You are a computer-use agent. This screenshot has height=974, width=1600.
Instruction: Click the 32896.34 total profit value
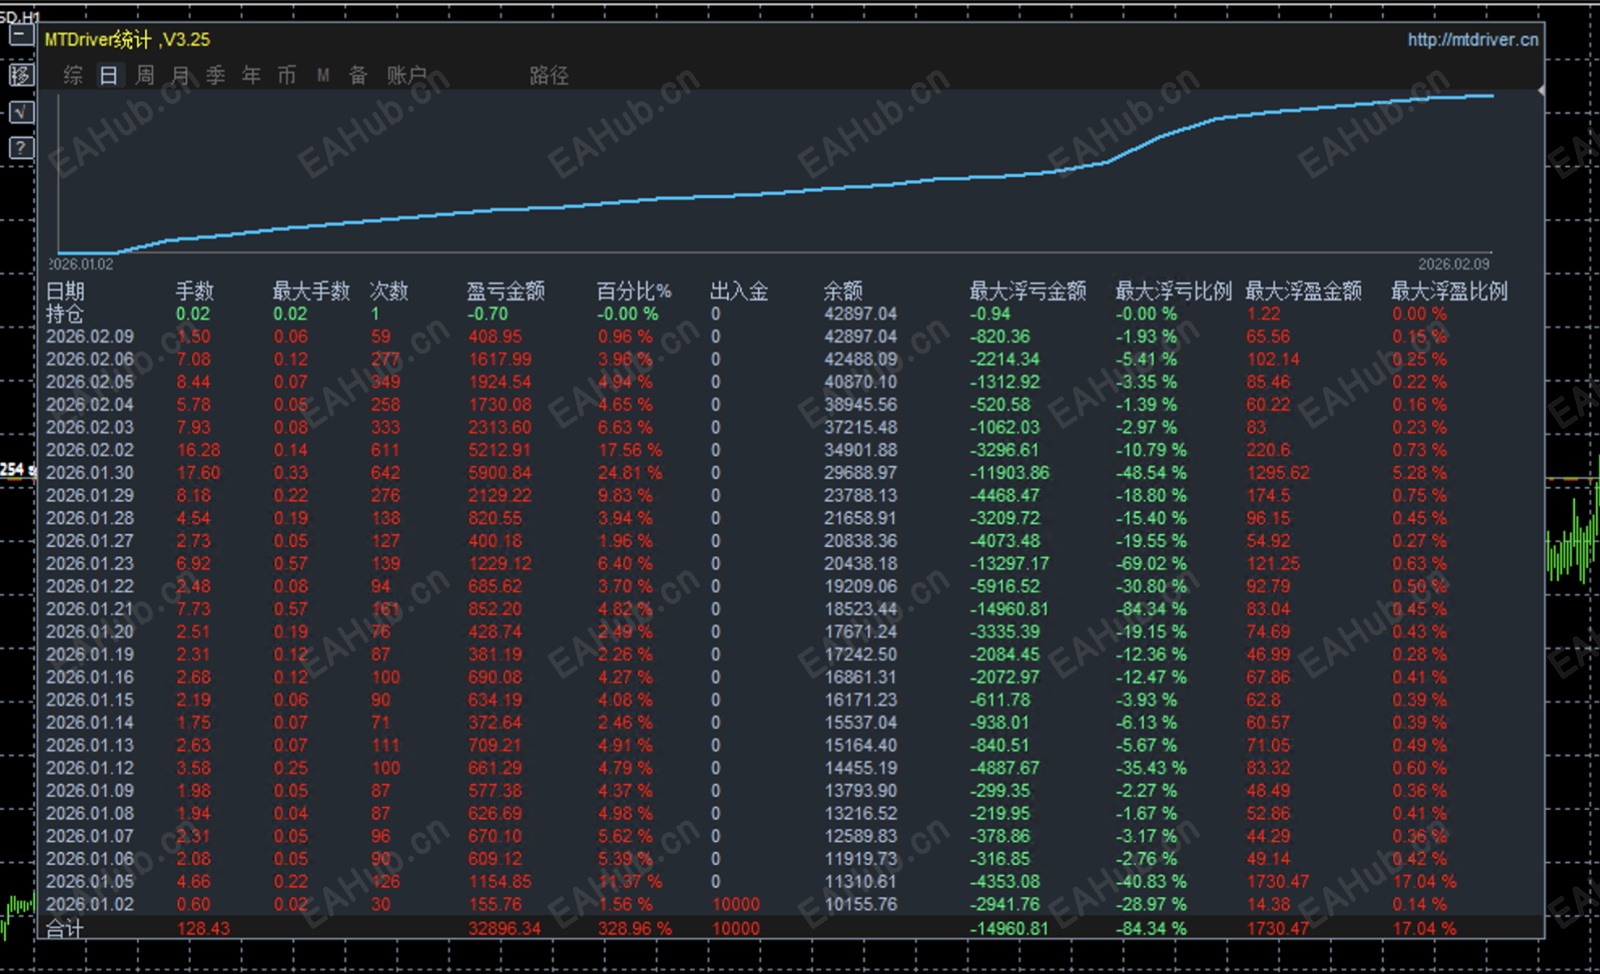point(505,928)
